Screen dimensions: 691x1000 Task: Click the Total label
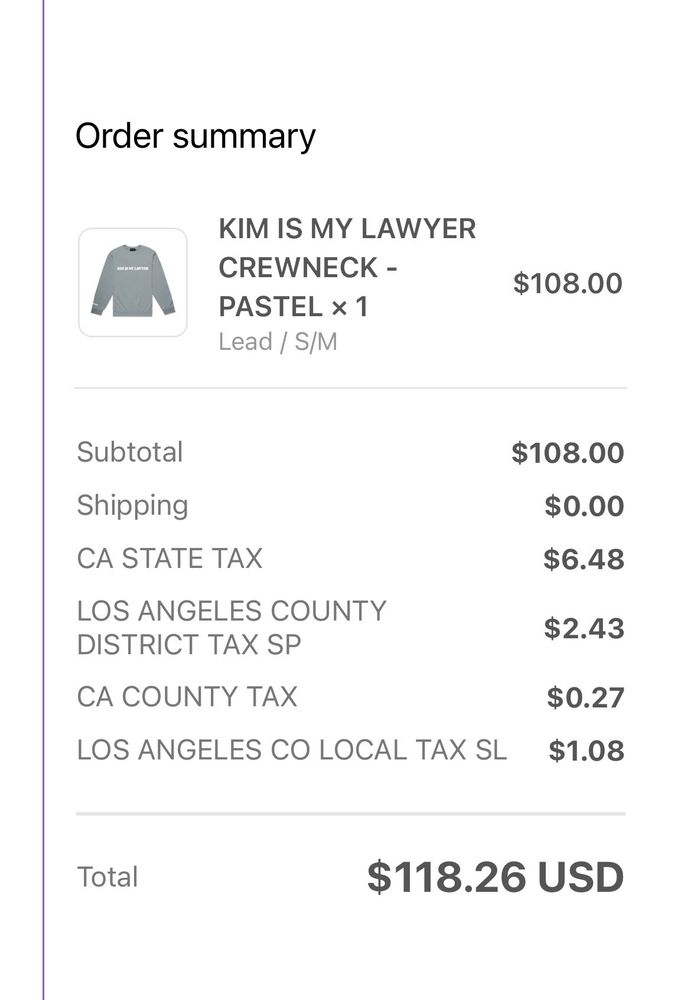(x=108, y=877)
